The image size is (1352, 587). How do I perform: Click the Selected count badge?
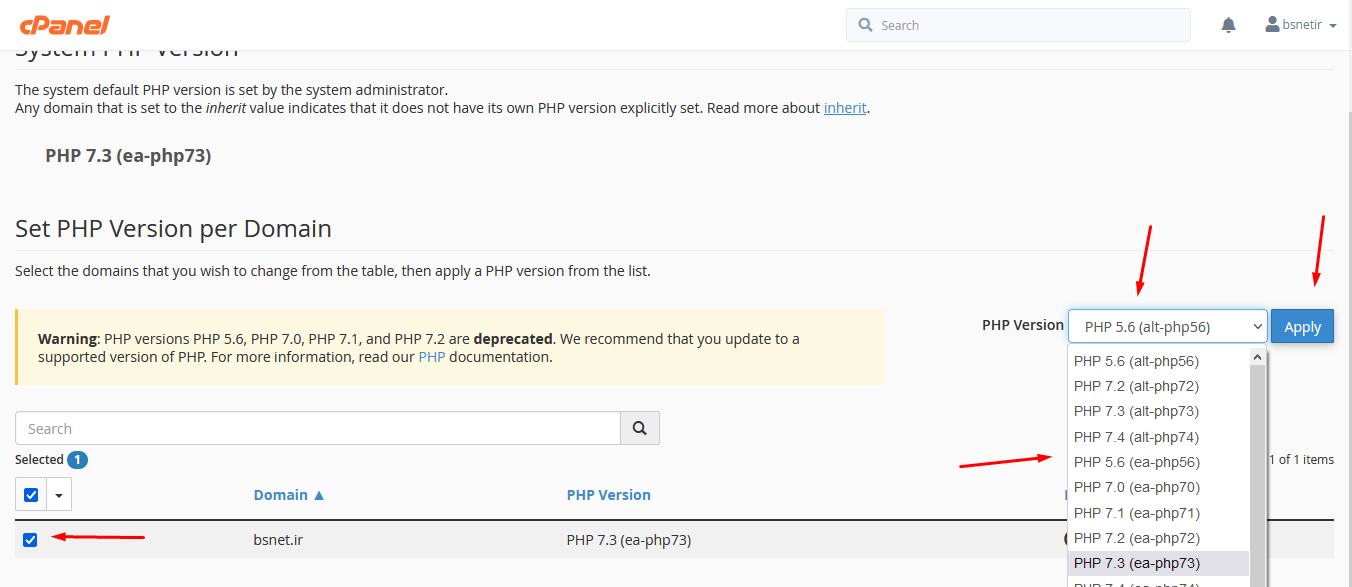tap(77, 460)
